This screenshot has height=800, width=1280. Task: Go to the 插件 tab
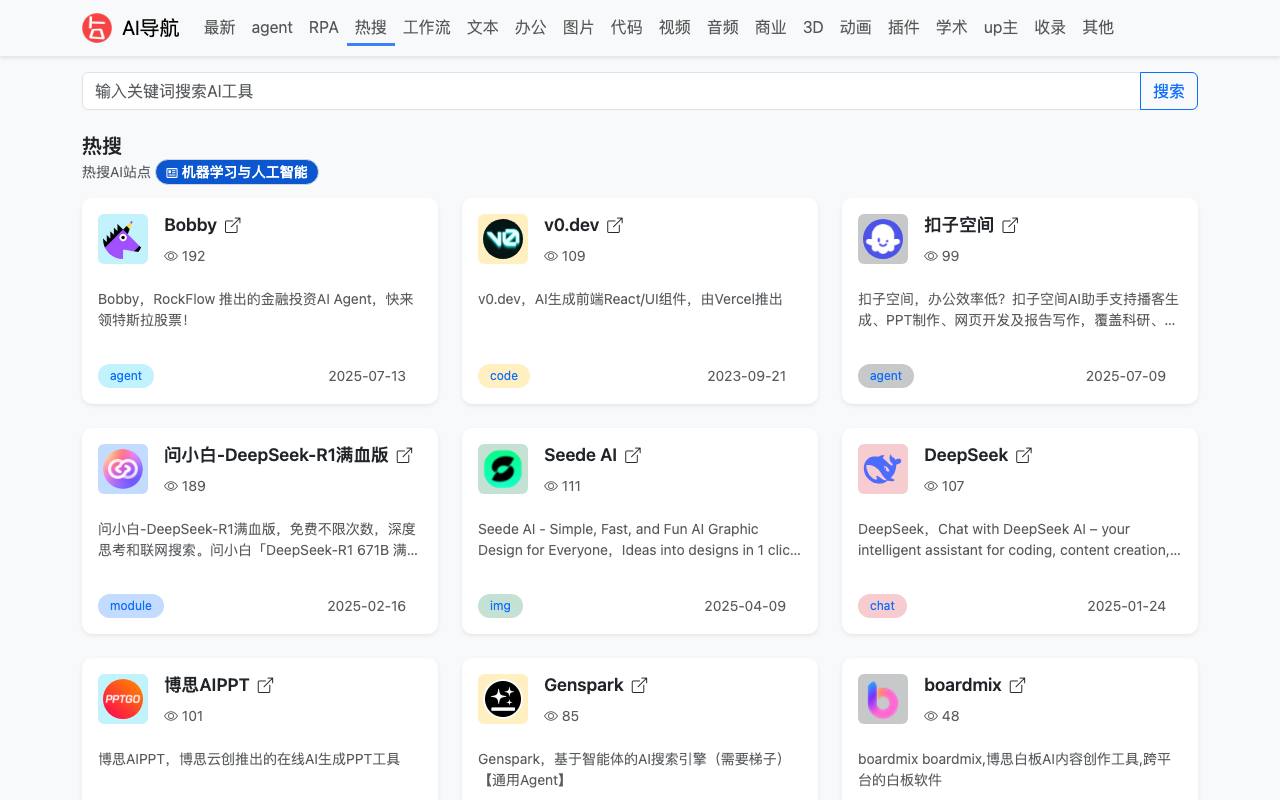904,28
